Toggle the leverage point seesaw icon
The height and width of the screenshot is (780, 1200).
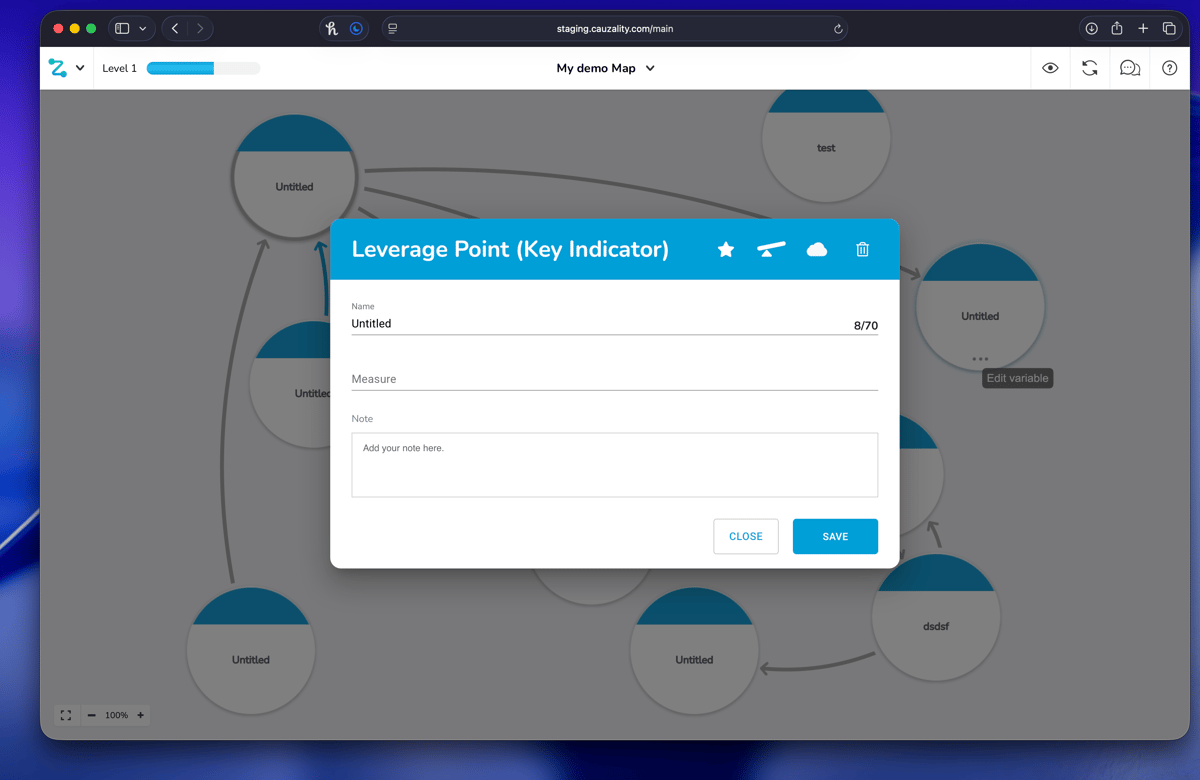tap(771, 249)
